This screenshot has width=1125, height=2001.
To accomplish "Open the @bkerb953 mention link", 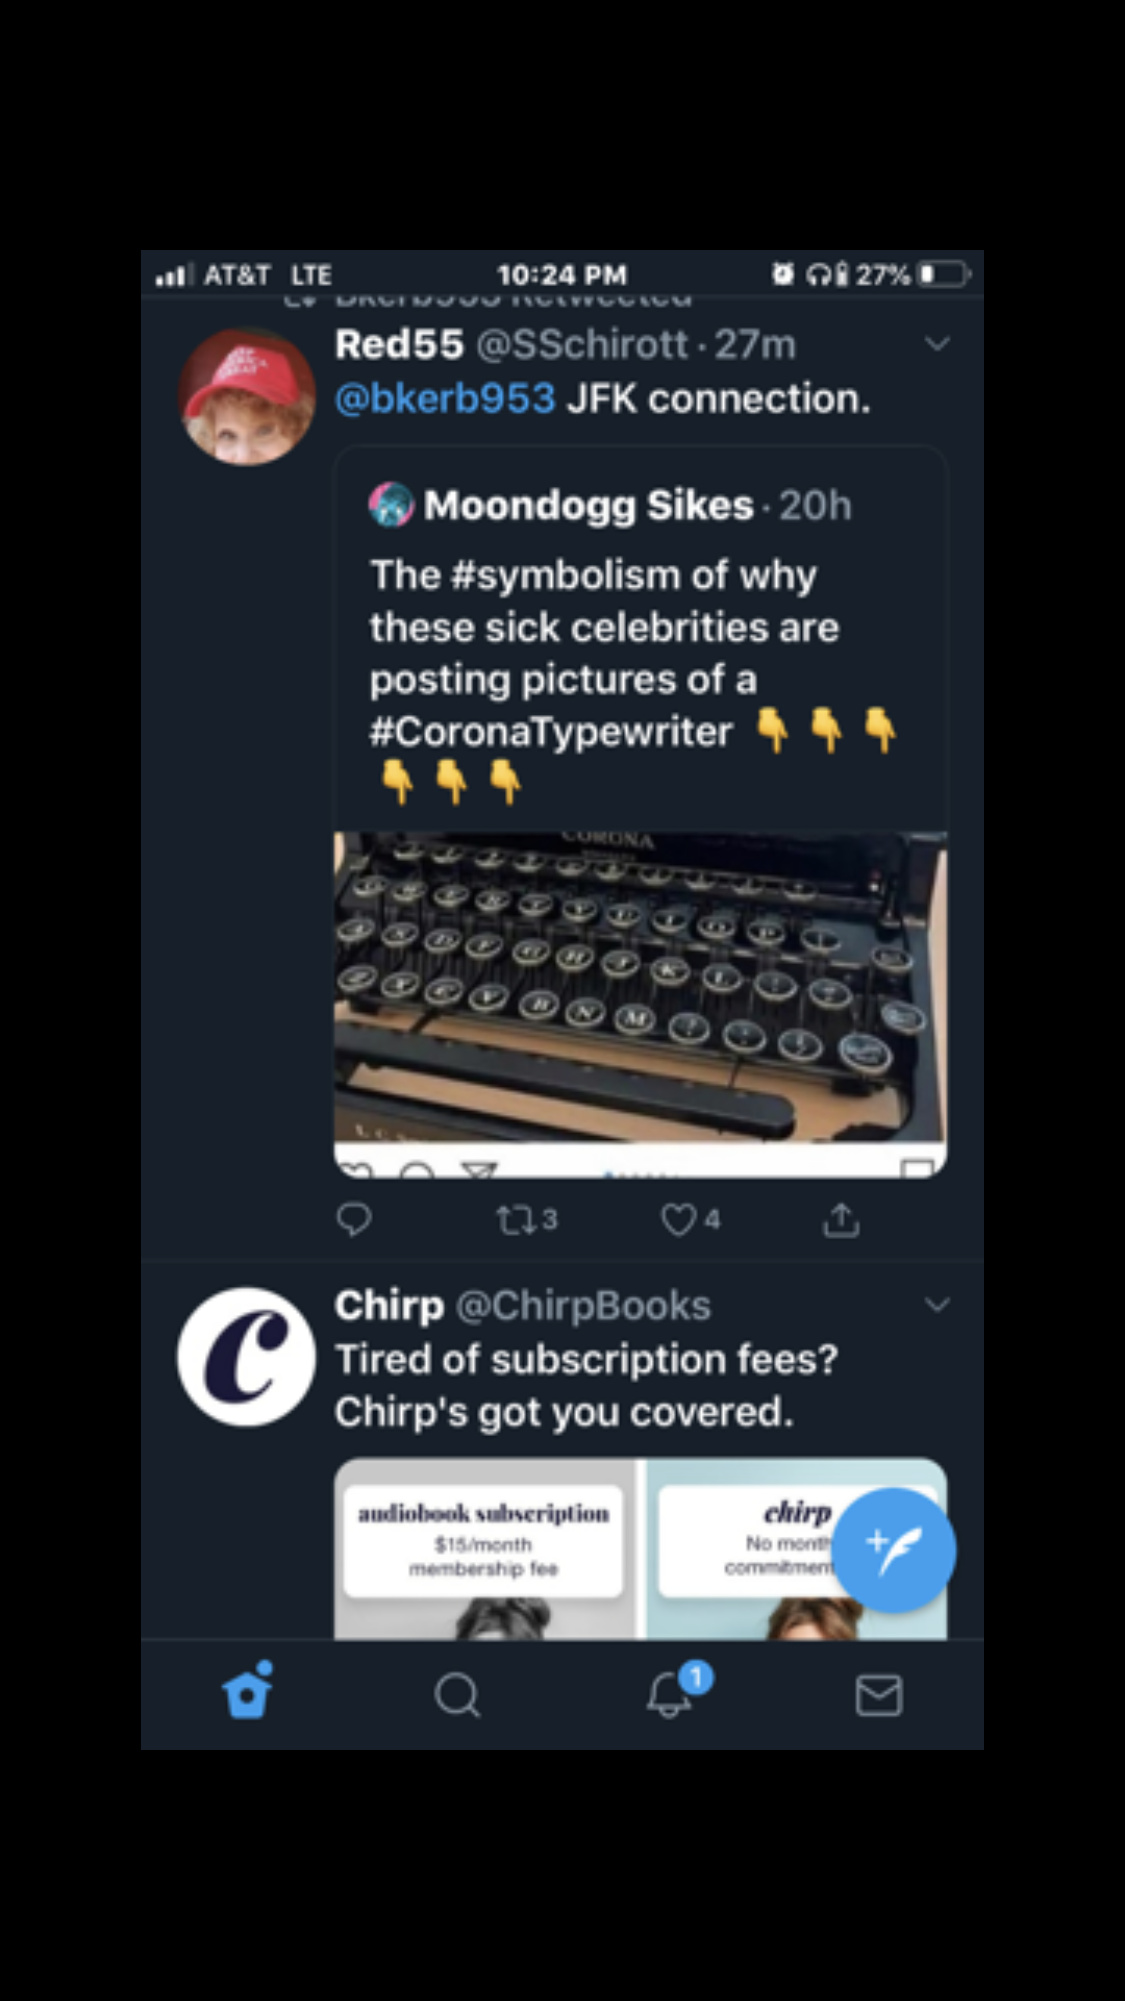I will (444, 399).
